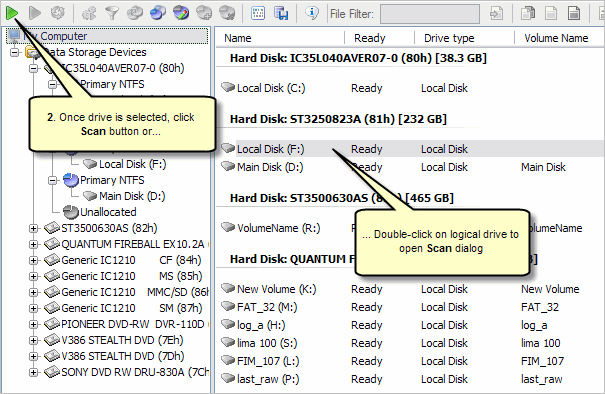The image size is (605, 394).
Task: Select lima 100 (S:) in the drive list
Action: [267, 343]
